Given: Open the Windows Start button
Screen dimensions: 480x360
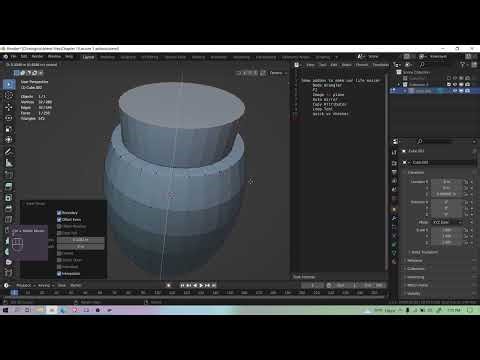Looking at the screenshot, I should 5,310.
